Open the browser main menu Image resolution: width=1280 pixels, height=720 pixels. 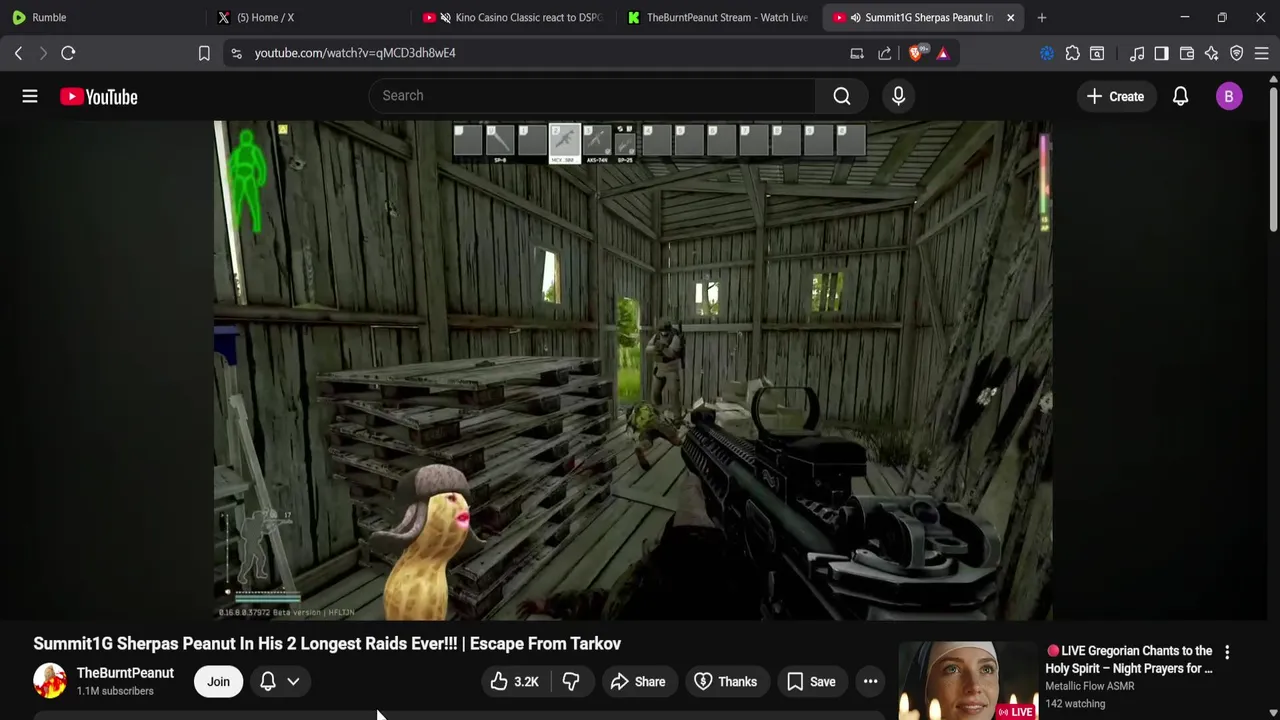(1262, 53)
